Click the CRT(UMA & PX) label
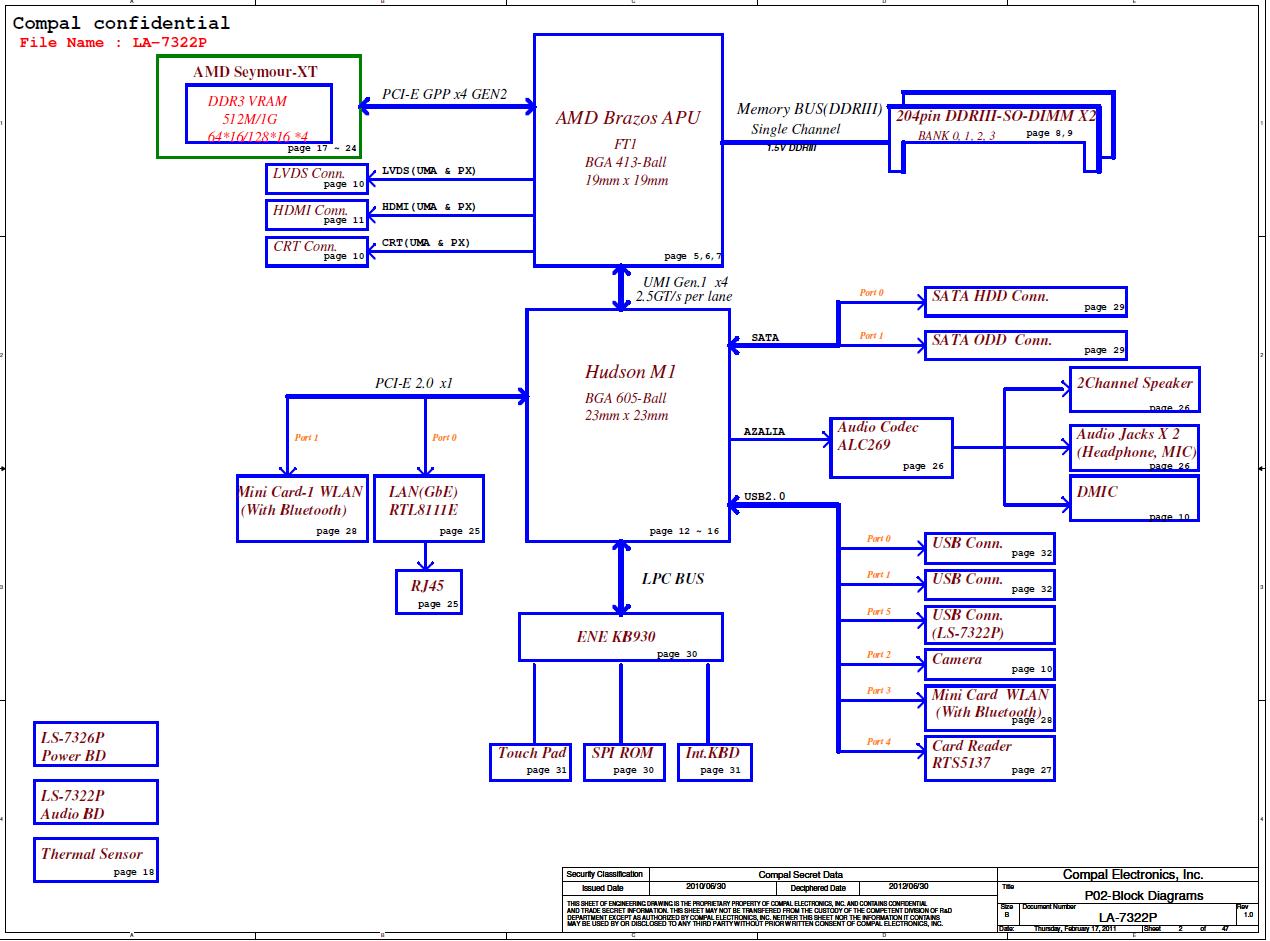This screenshot has height=941, width=1270. click(426, 243)
